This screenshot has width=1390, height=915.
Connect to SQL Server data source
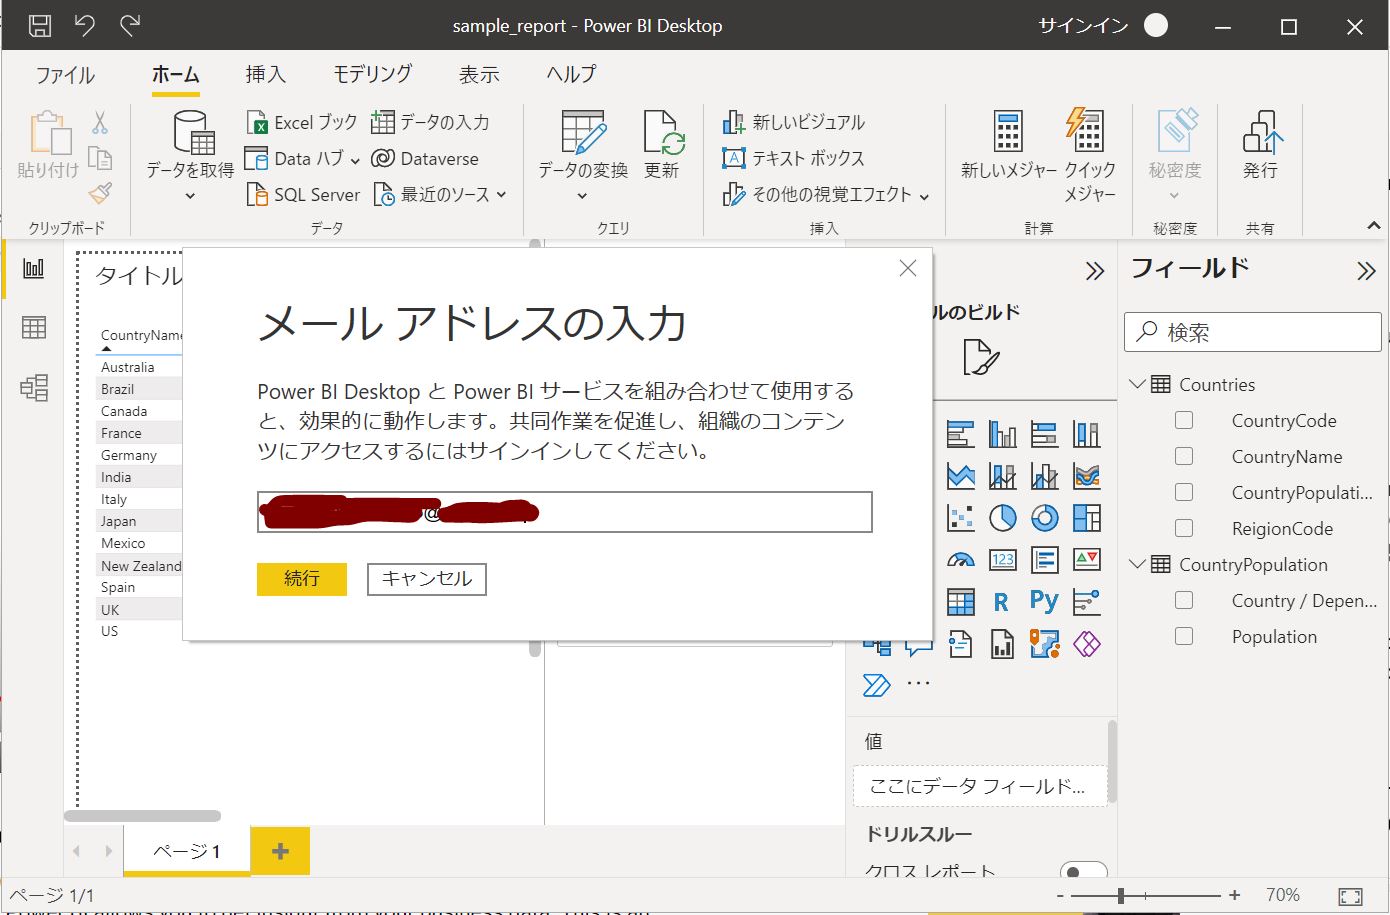point(303,195)
